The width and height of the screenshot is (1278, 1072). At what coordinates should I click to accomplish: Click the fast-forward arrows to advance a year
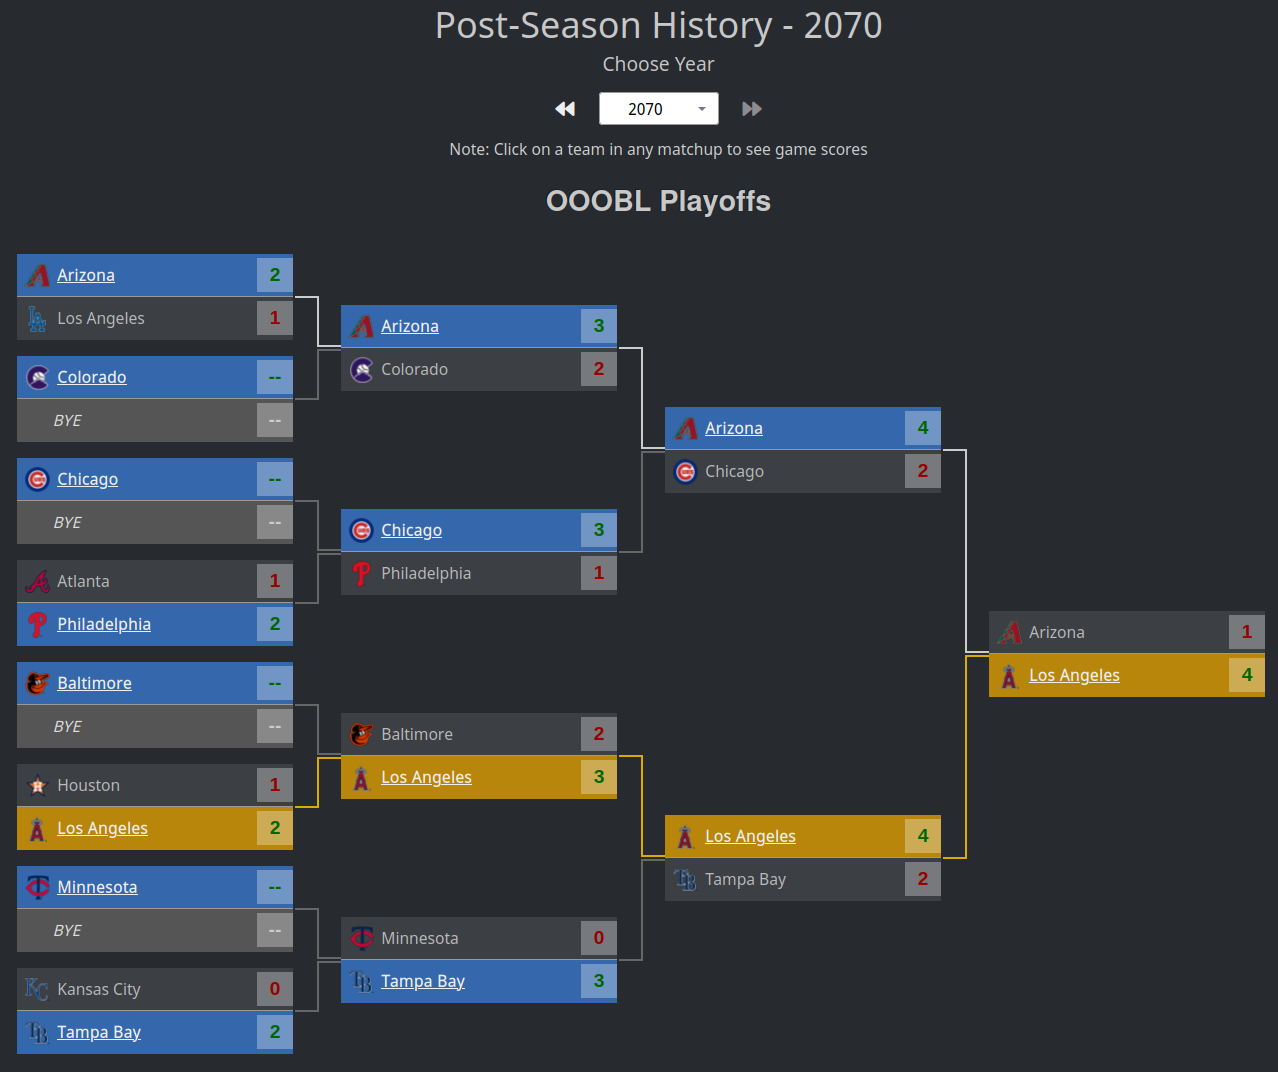pyautogui.click(x=752, y=108)
